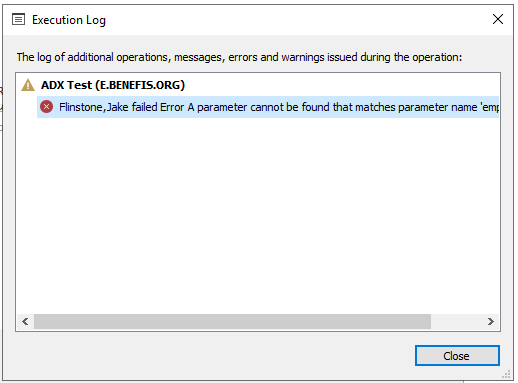Click the yellow warning triangle icon
518x383 pixels.
(28, 85)
